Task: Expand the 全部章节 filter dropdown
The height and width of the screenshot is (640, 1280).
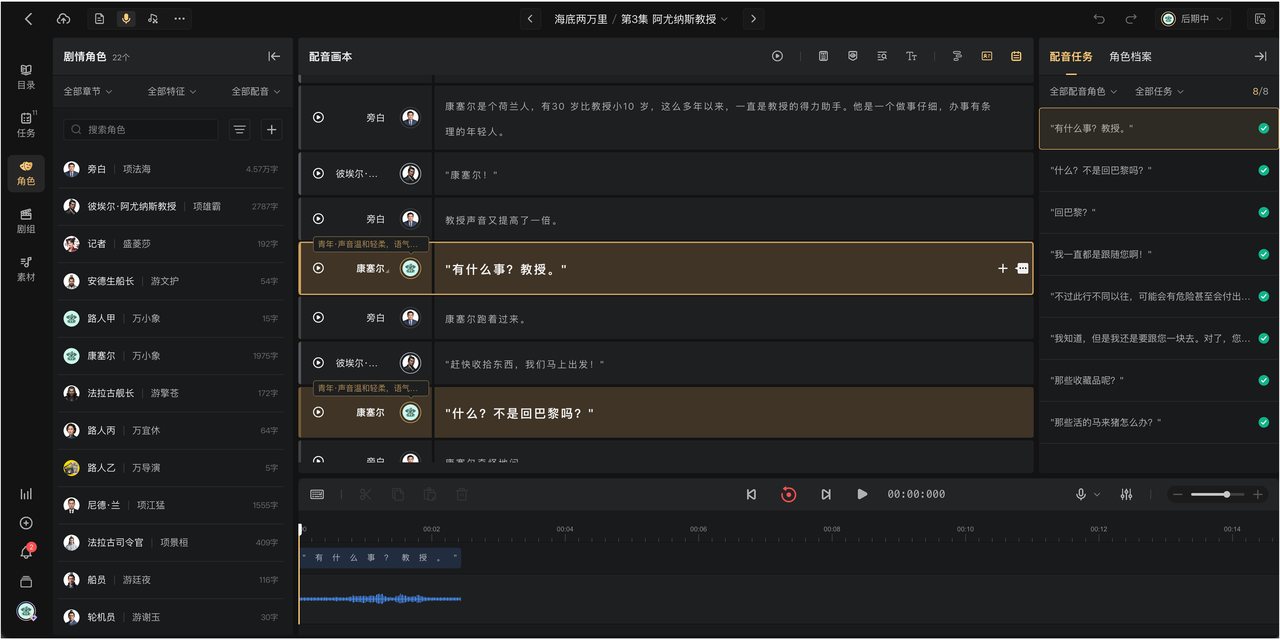Action: tap(88, 91)
